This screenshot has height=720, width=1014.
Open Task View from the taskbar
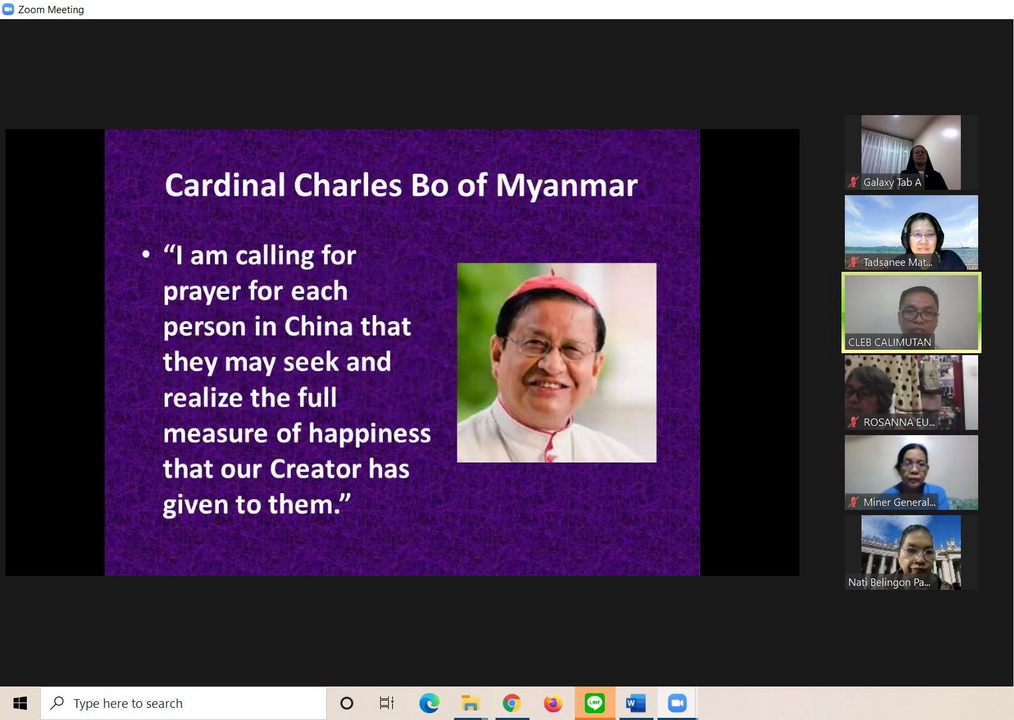[387, 703]
